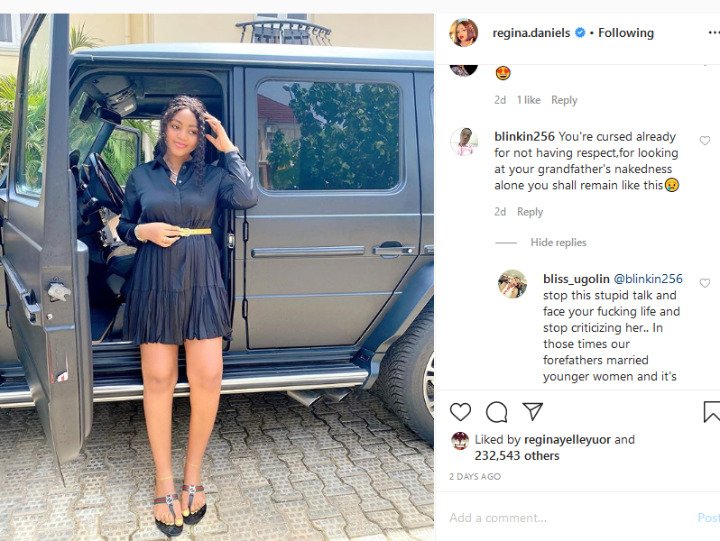The image size is (720, 541).
Task: Reply to blinkin256's comment
Action: (x=530, y=212)
